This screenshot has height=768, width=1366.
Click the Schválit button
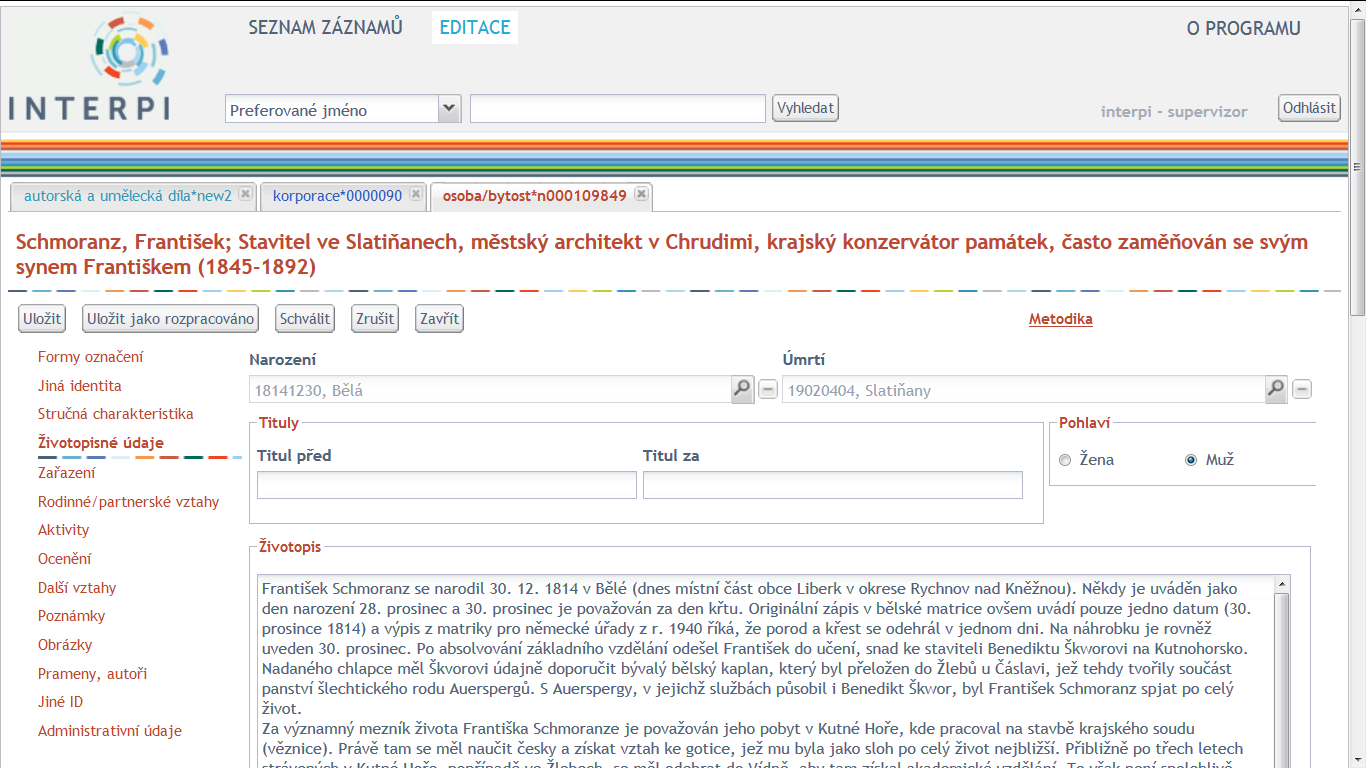click(x=305, y=319)
